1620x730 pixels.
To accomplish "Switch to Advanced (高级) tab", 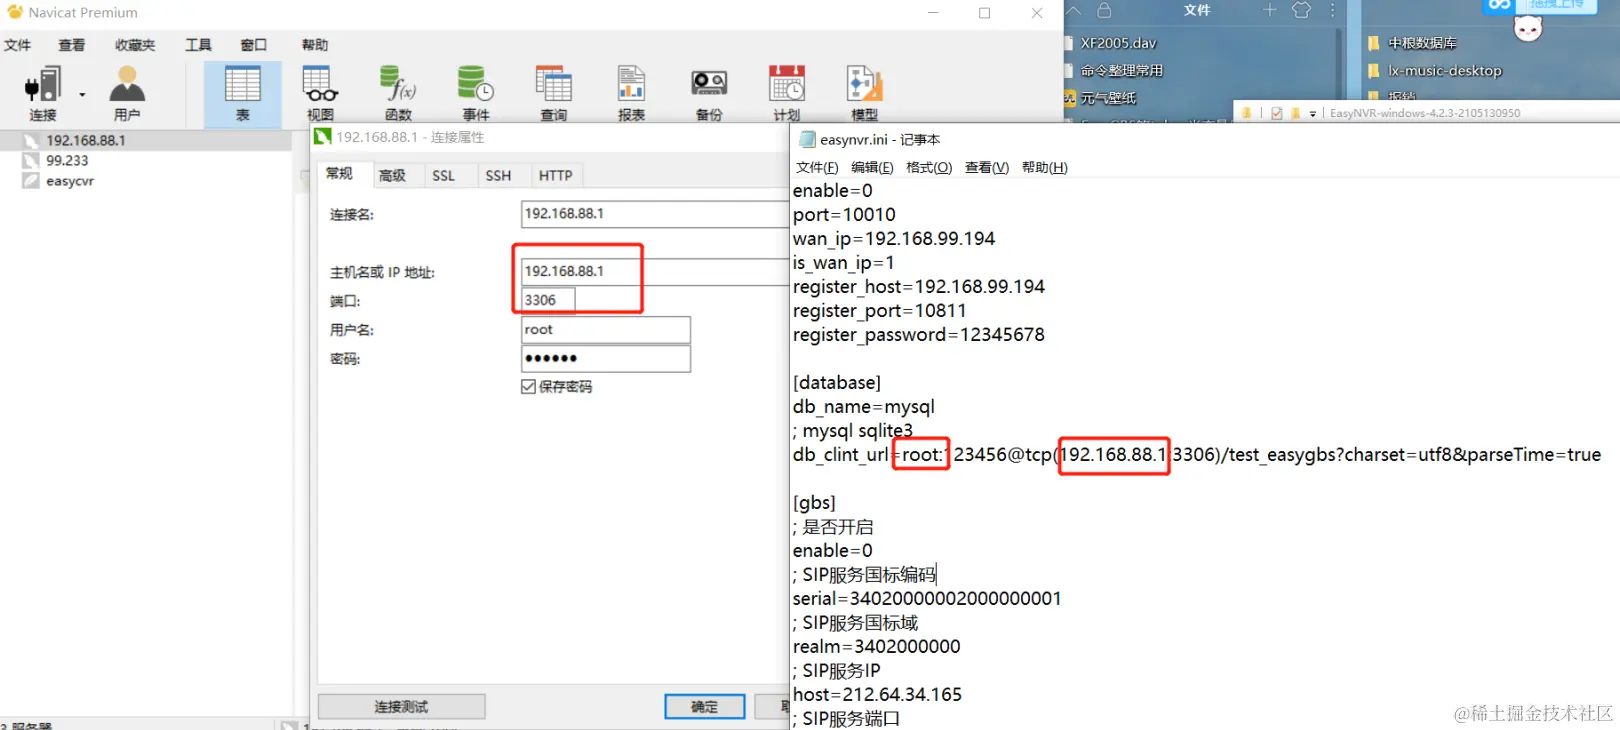I will pos(393,175).
